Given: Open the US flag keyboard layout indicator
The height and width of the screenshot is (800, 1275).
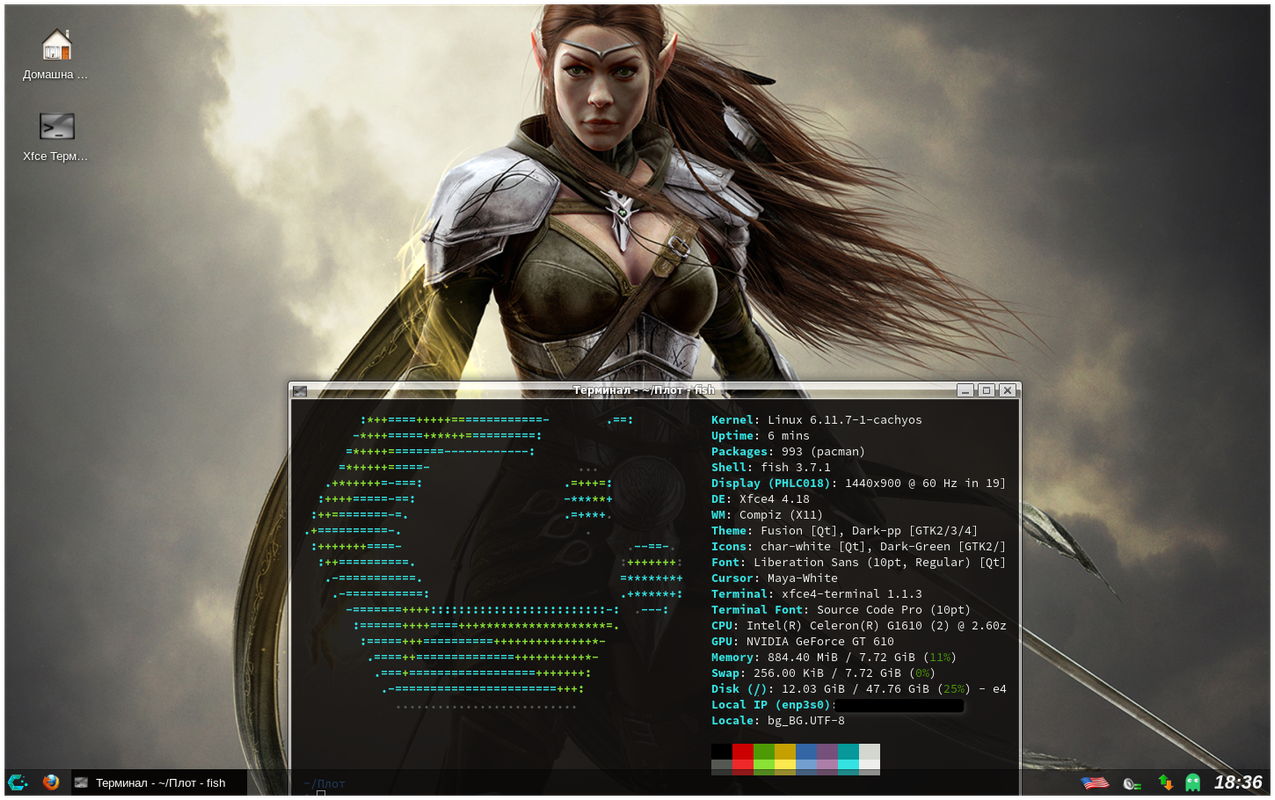Looking at the screenshot, I should coord(1095,783).
